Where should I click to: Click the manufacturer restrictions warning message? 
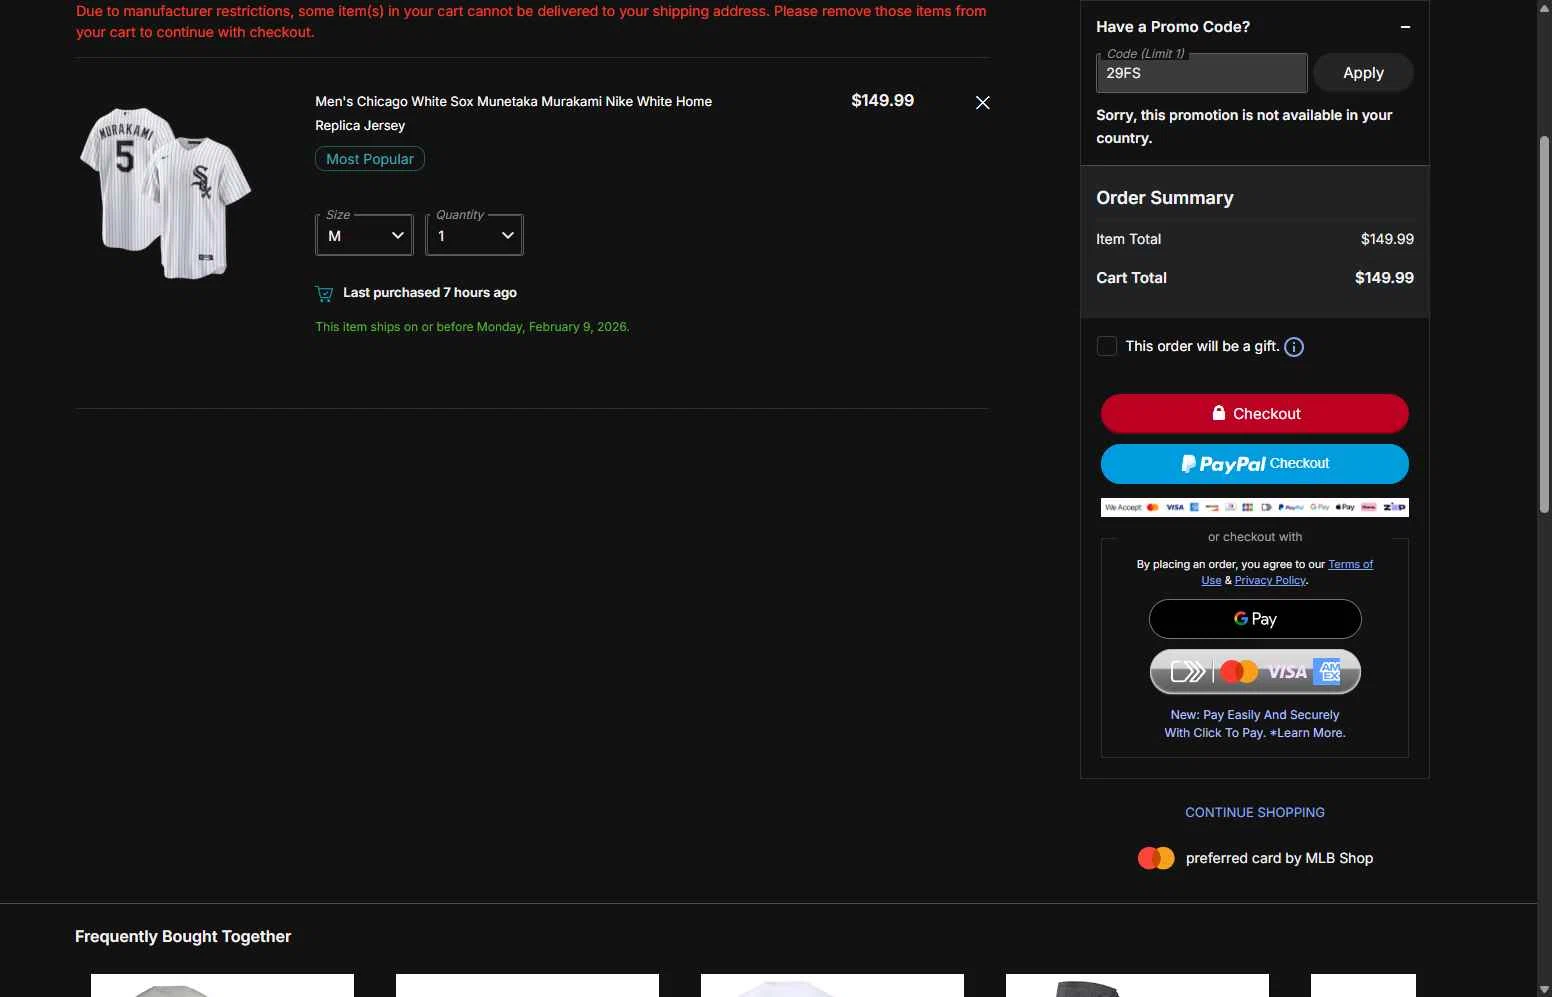531,22
